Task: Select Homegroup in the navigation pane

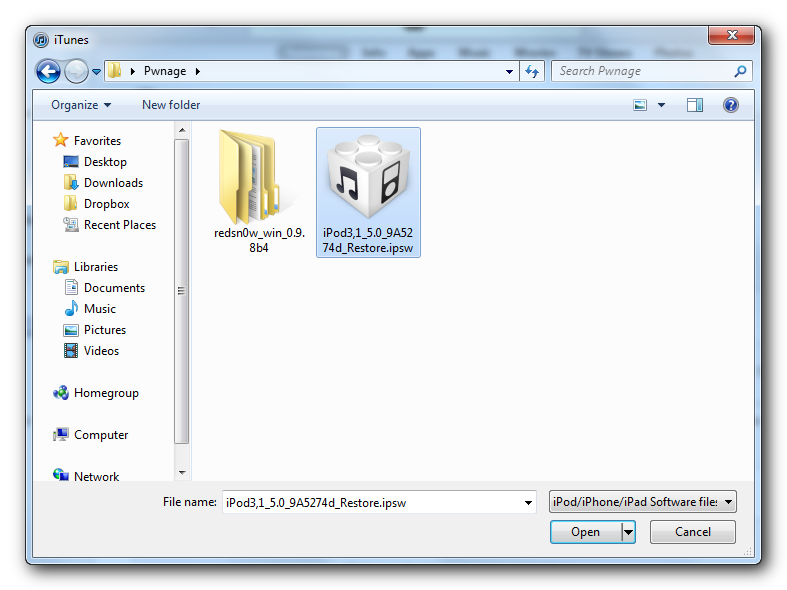Action: tap(106, 393)
